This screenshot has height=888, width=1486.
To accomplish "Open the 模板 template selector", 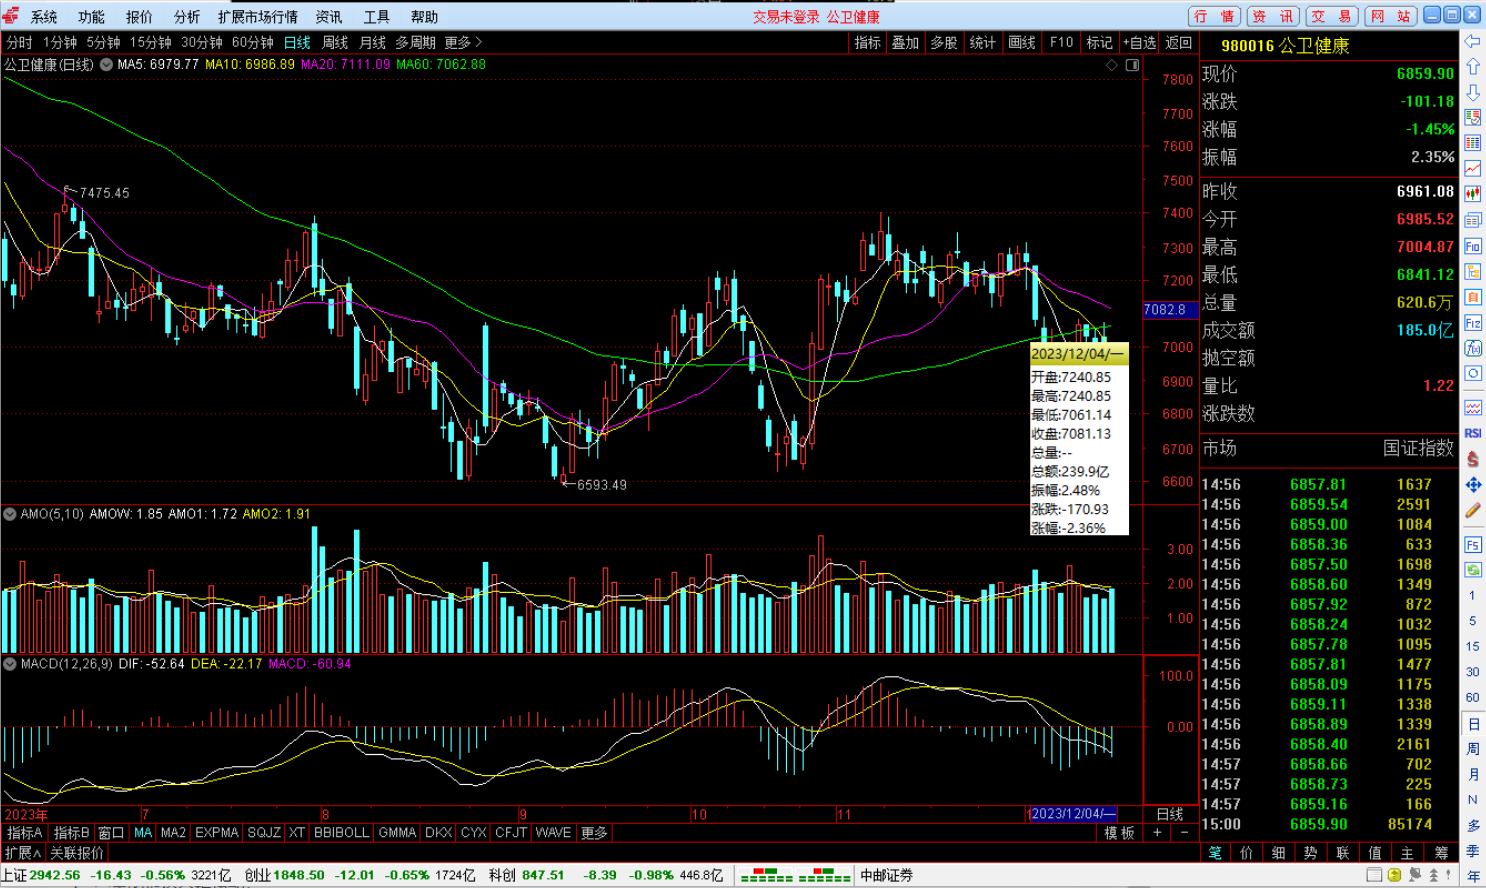I will coord(1119,833).
